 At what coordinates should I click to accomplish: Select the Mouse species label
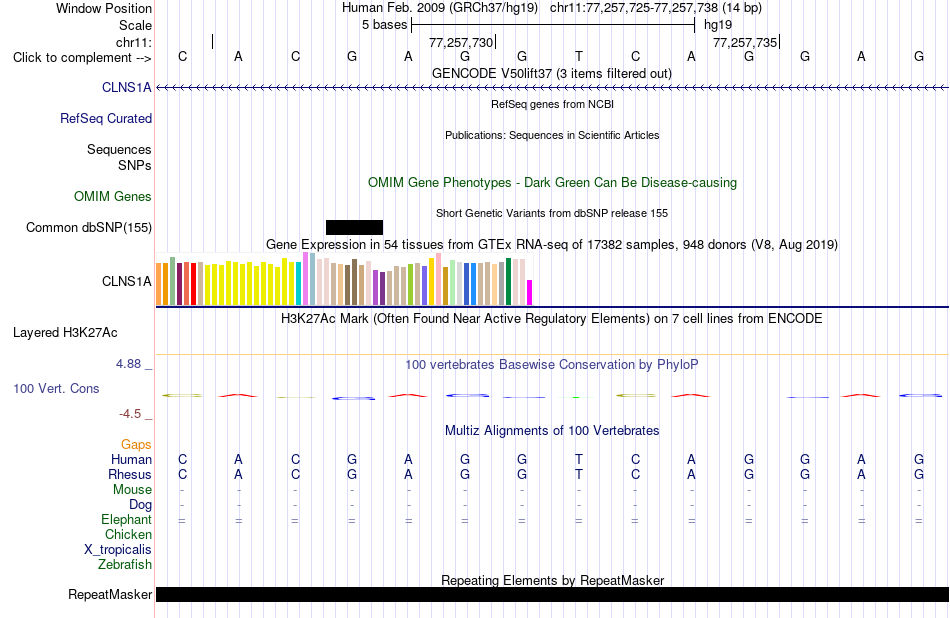coord(133,490)
